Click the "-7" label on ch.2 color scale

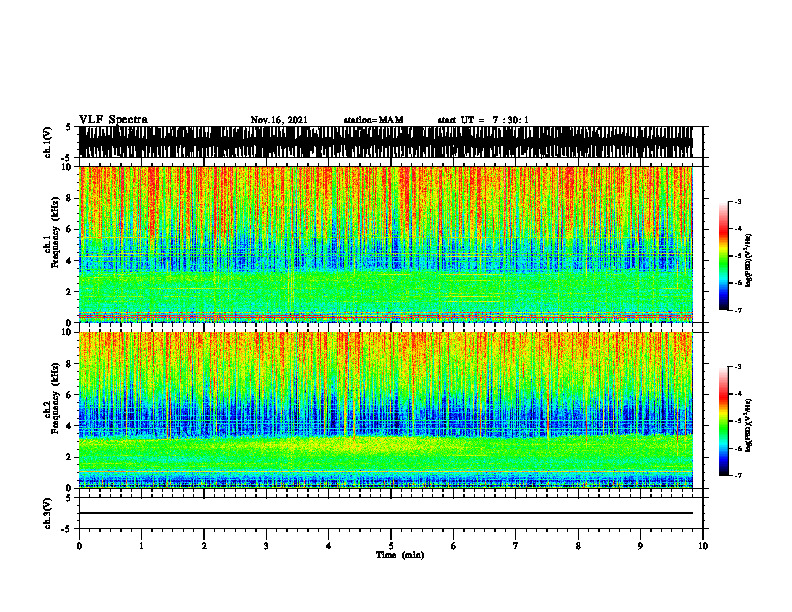tap(738, 475)
